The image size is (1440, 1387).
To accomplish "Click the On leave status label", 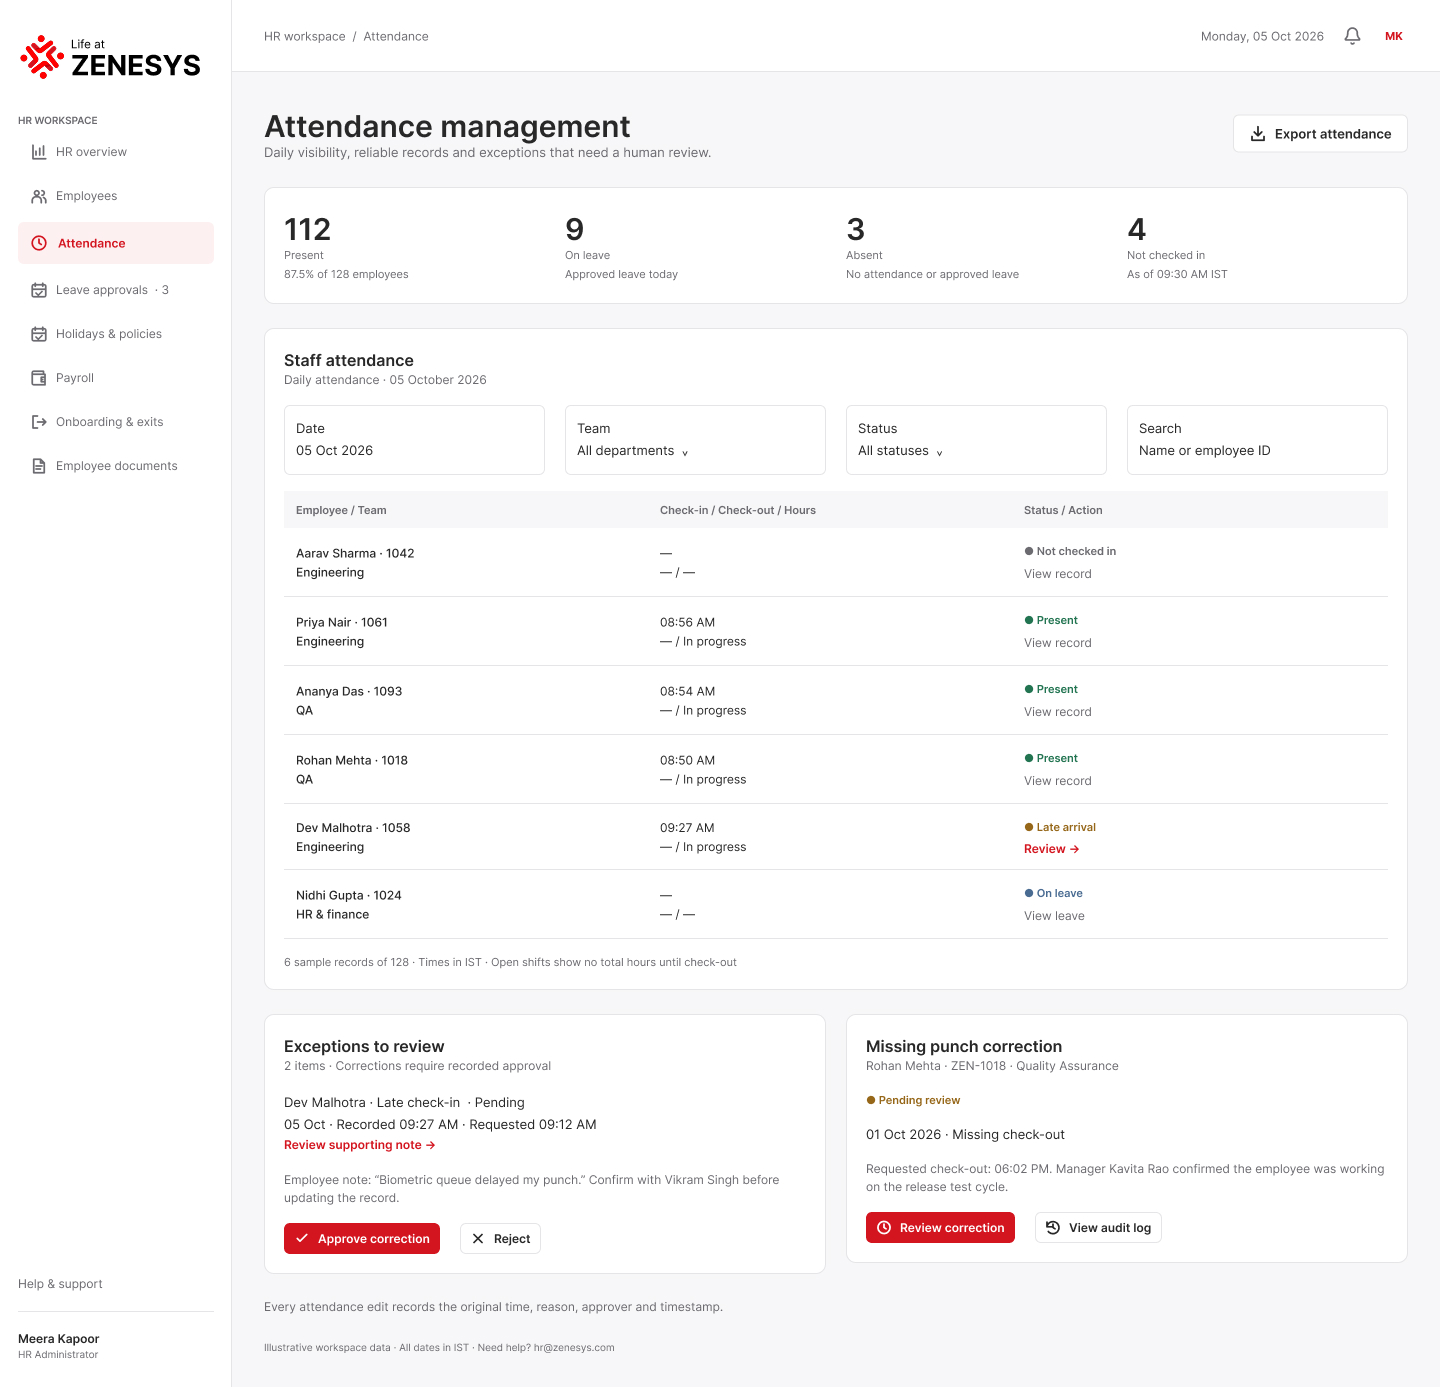I will click(1054, 893).
